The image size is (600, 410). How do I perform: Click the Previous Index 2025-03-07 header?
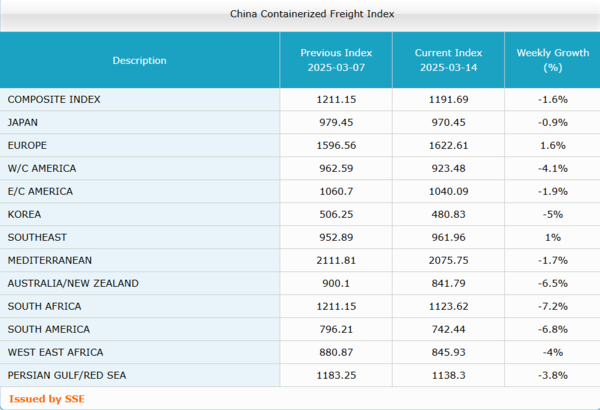click(x=335, y=60)
